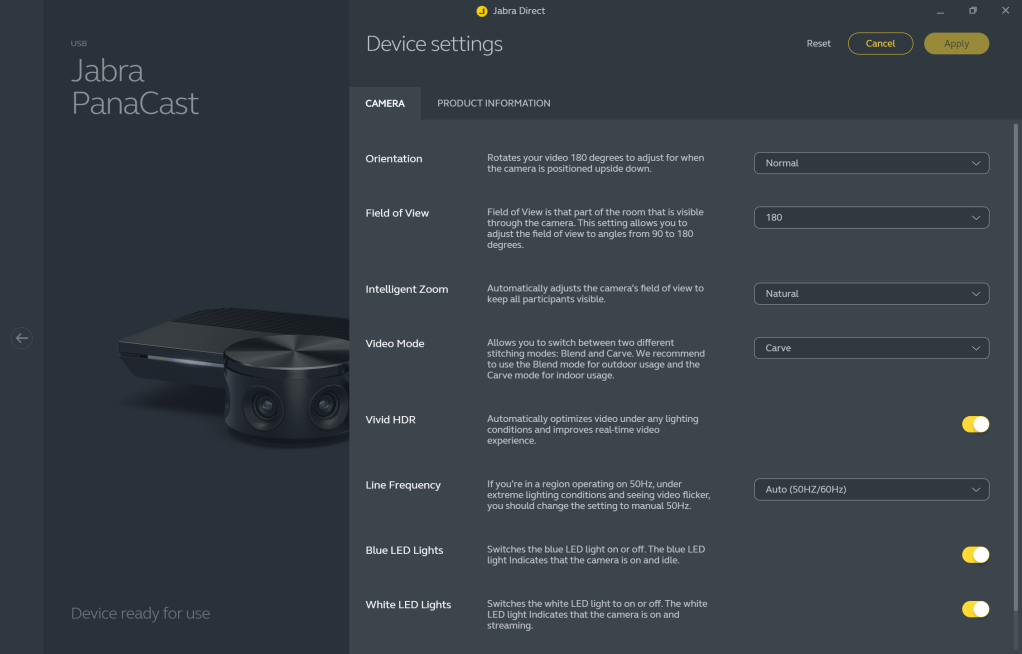
Task: Toggle the Vivid HDR switch
Action: [x=975, y=424]
